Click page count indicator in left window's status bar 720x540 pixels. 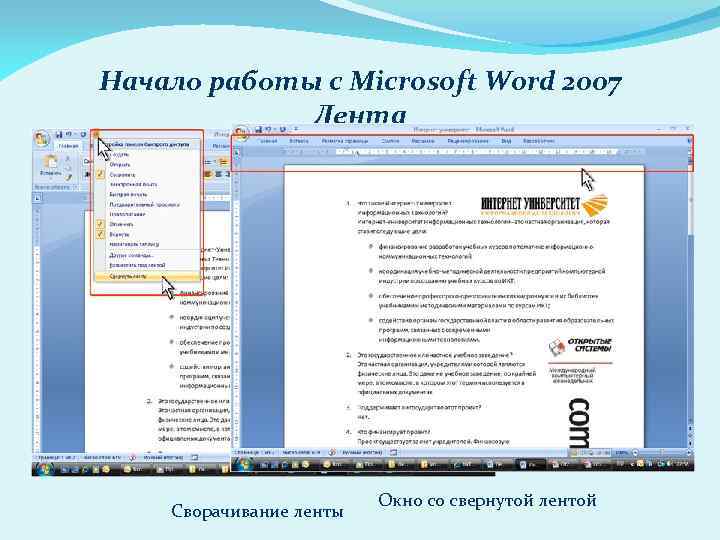(x=56, y=458)
